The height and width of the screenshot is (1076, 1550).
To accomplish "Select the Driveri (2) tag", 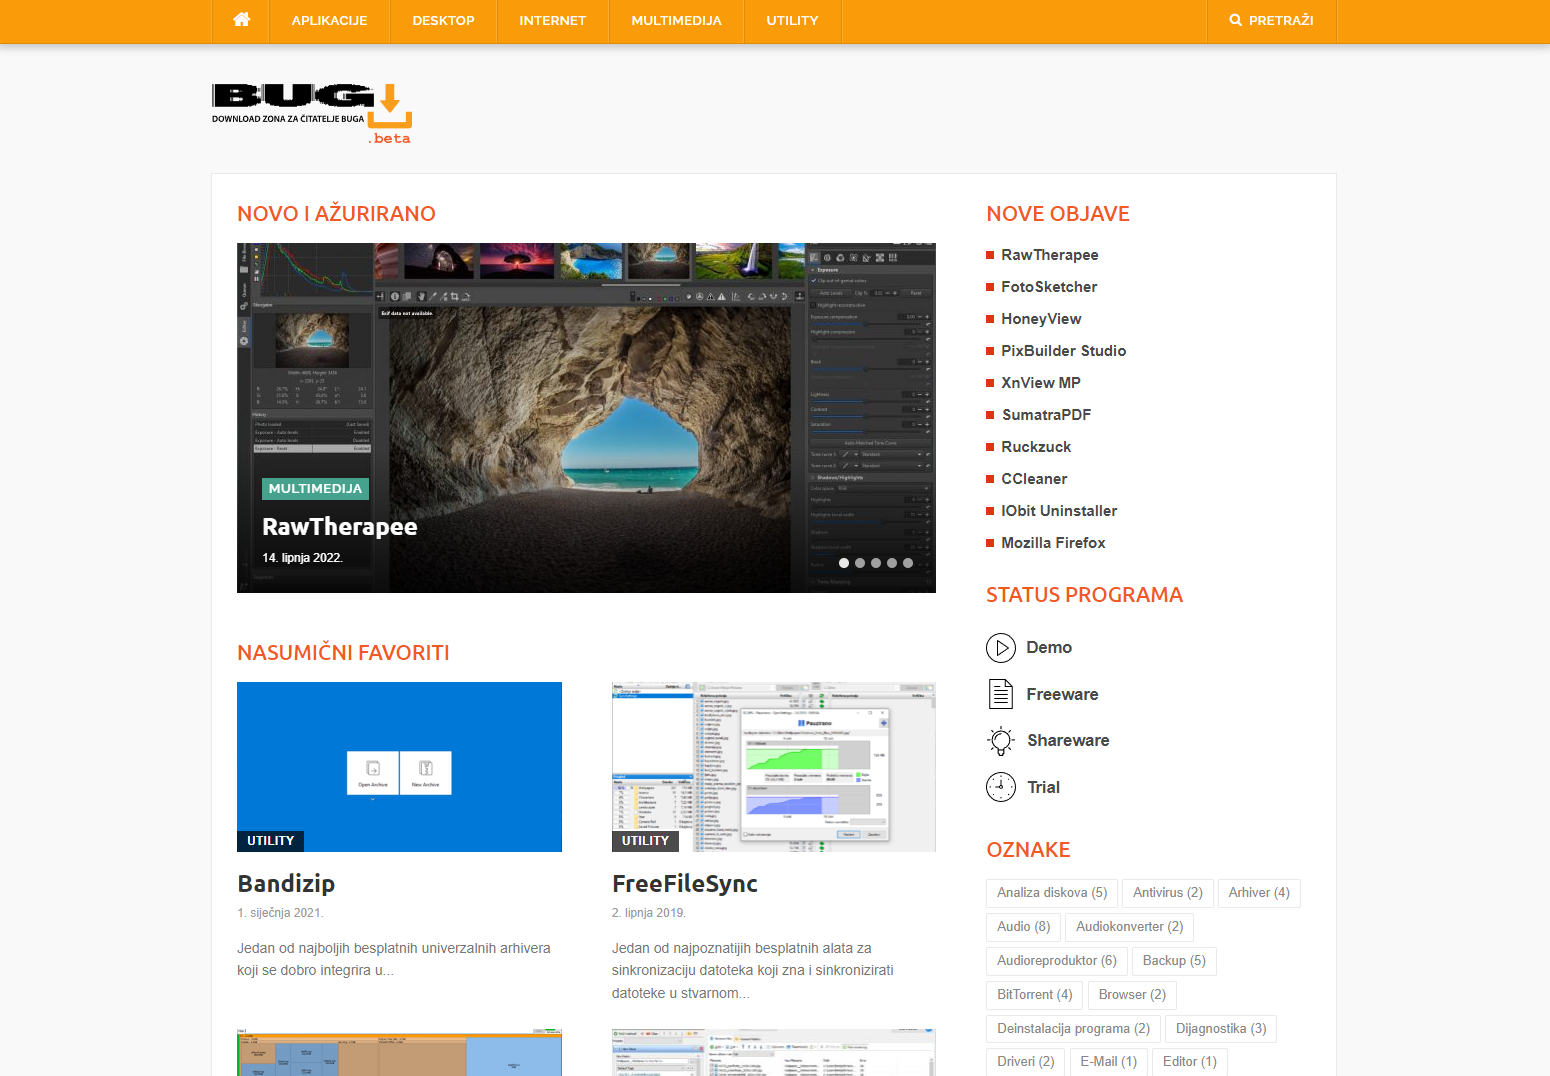I will [x=1026, y=1062].
